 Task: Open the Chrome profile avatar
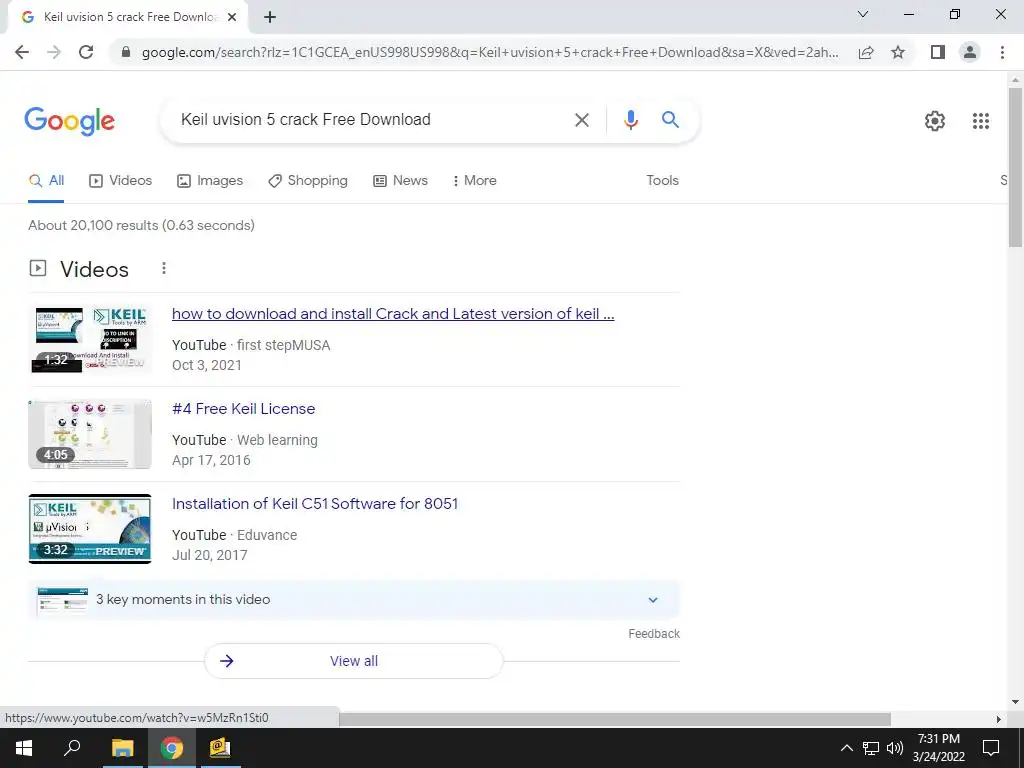click(x=970, y=52)
